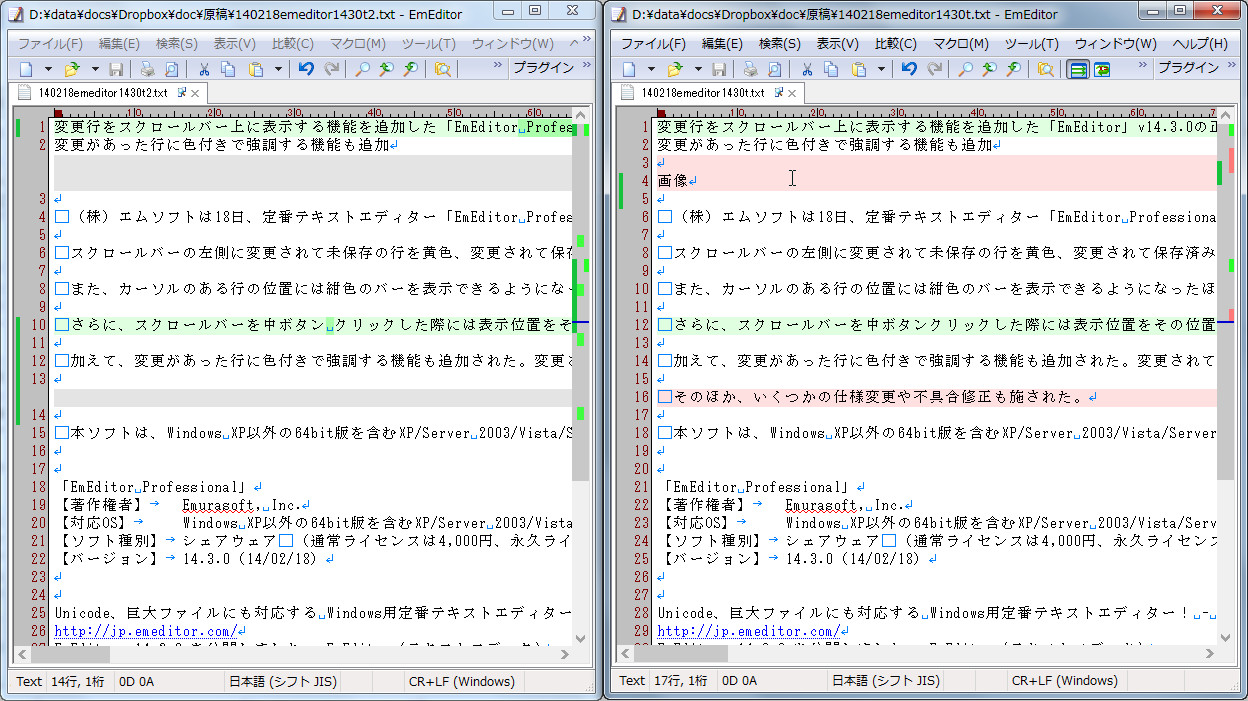
Task: Click Save floppy icon in 1430t.txt window
Action: [719, 69]
